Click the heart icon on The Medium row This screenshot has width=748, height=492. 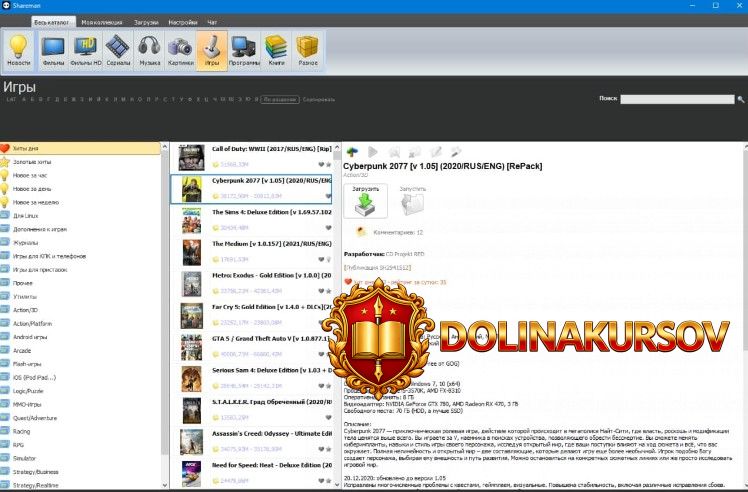point(321,259)
